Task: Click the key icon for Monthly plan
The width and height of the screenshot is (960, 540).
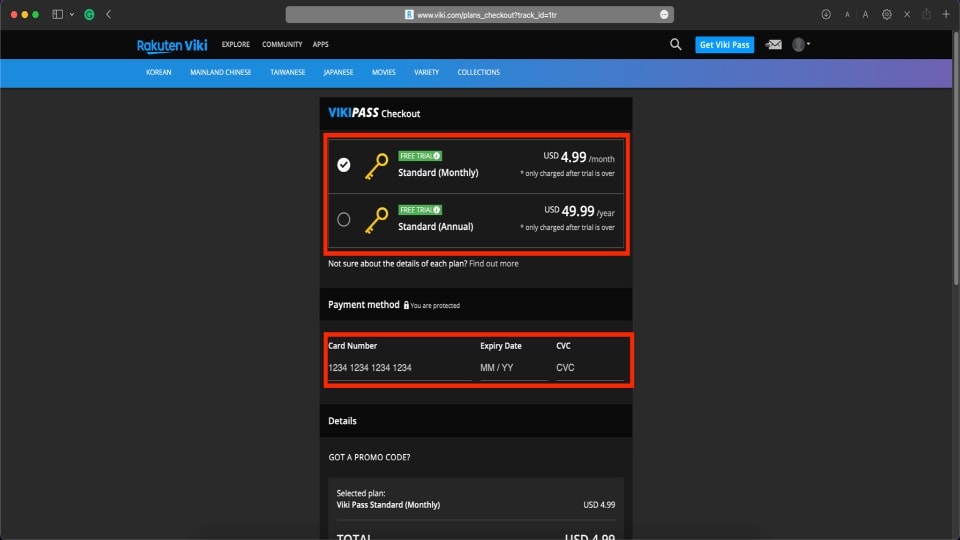Action: point(377,167)
